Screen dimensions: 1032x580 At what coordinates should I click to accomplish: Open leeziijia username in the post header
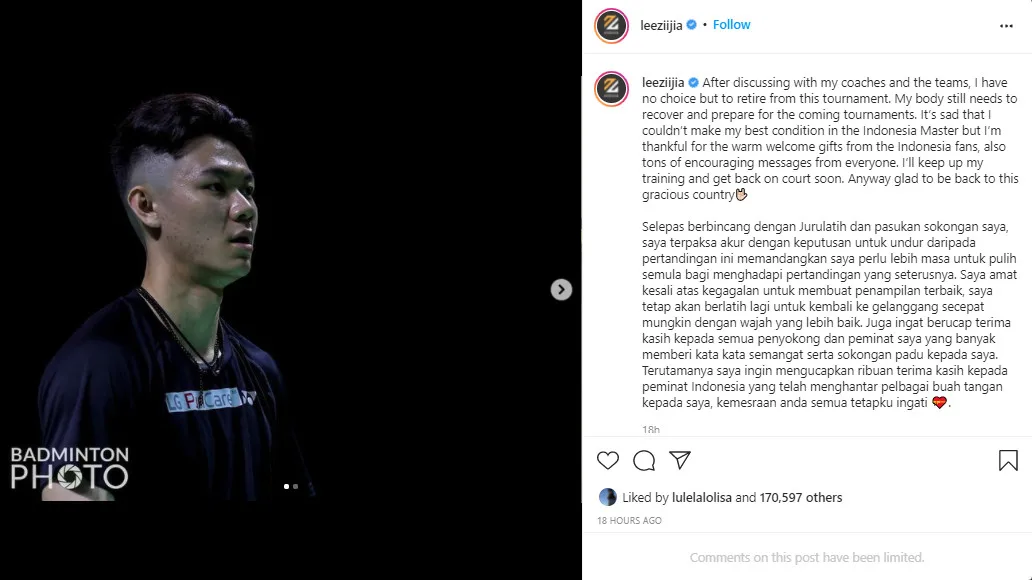tap(661, 25)
